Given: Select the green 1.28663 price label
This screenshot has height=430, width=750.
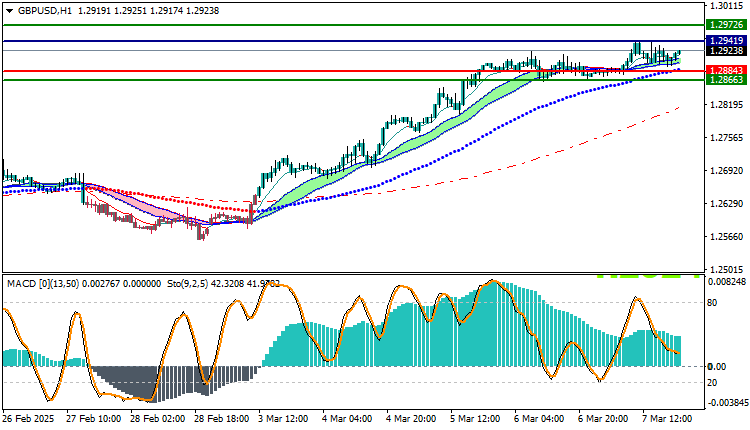Looking at the screenshot, I should click(727, 80).
